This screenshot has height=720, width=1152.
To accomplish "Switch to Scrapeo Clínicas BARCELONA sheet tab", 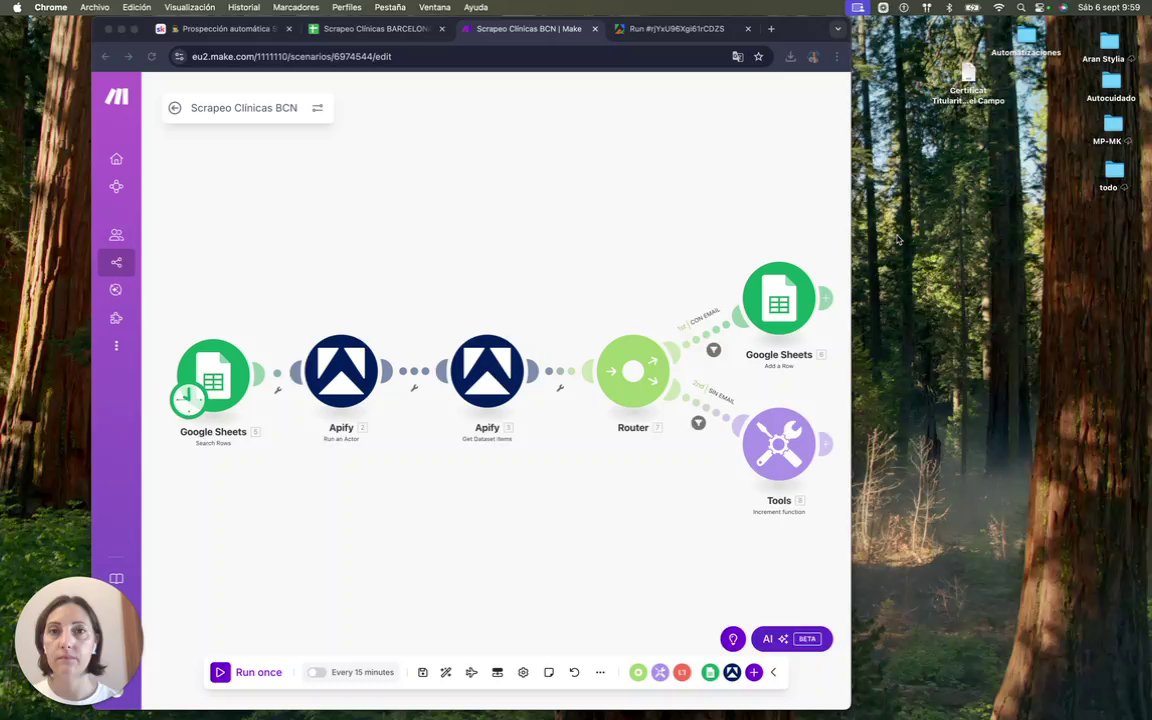I will [x=377, y=29].
